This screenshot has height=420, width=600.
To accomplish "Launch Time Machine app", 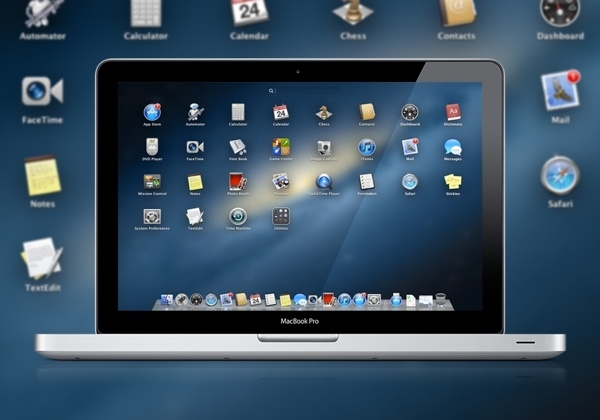I will (238, 217).
